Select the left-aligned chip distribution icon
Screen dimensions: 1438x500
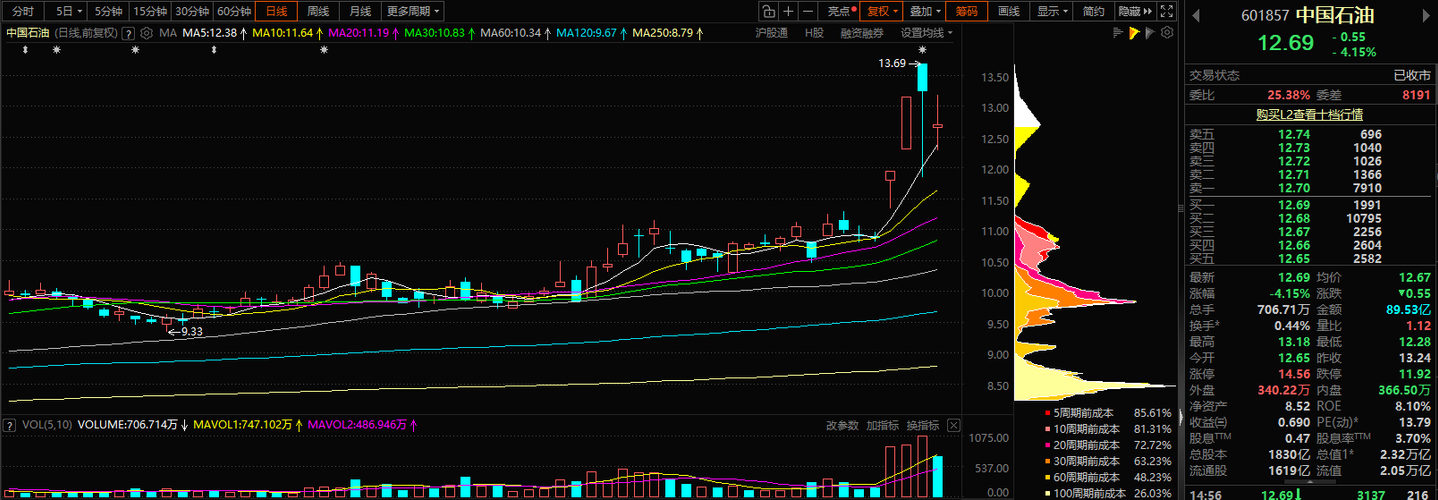click(1119, 33)
